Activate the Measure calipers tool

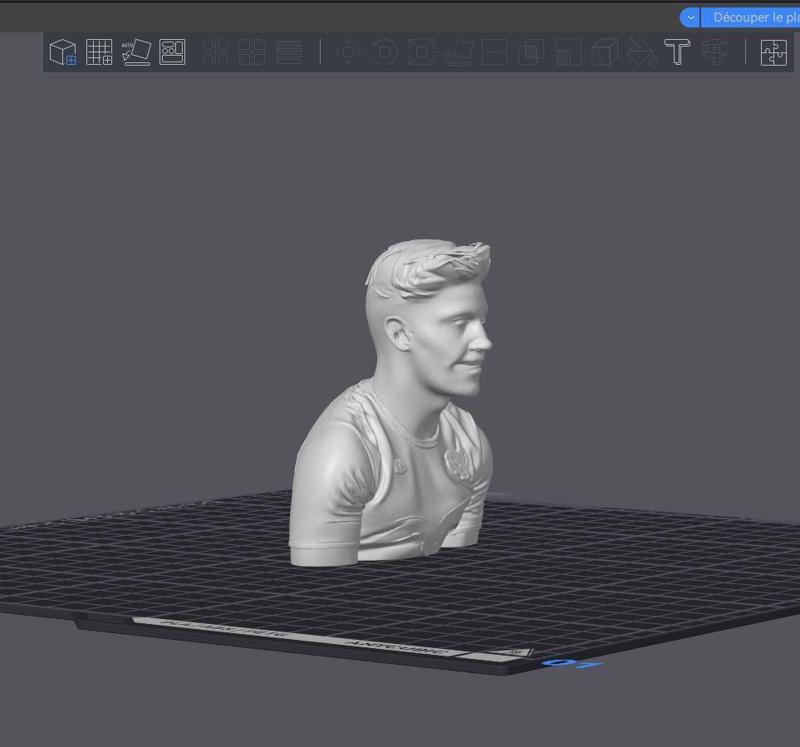coord(712,53)
